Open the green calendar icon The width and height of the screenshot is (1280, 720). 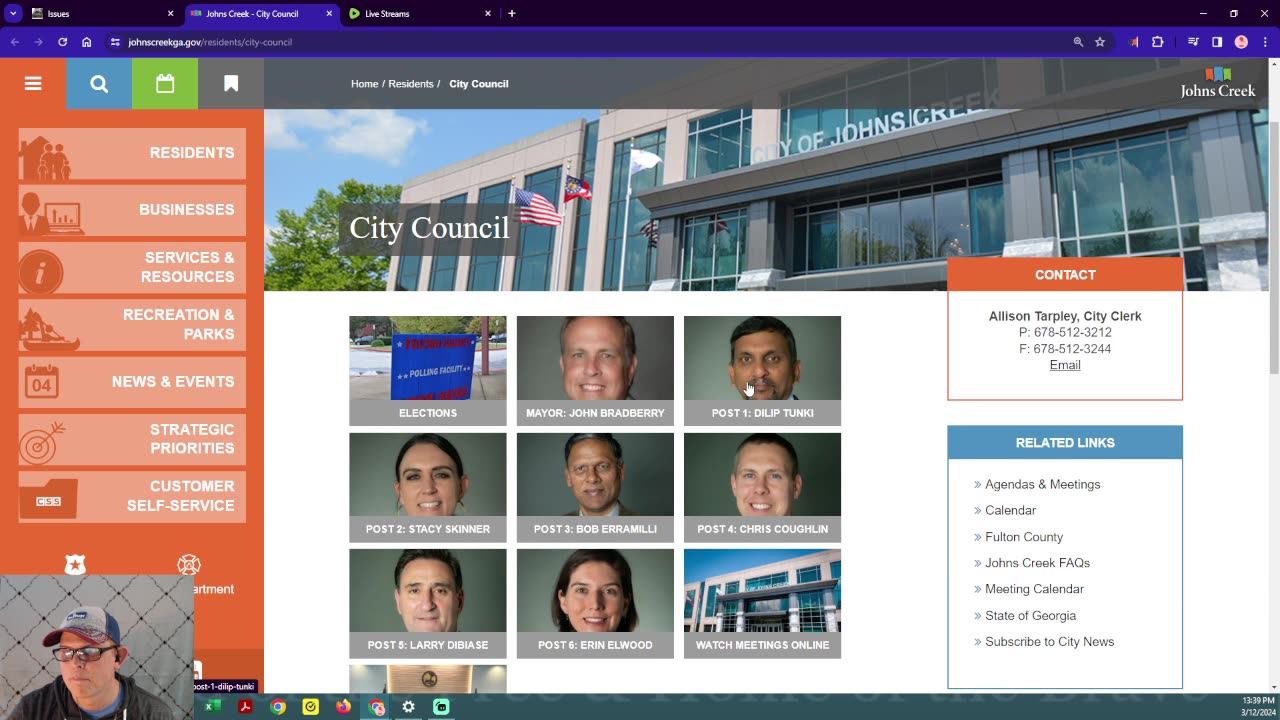165,84
